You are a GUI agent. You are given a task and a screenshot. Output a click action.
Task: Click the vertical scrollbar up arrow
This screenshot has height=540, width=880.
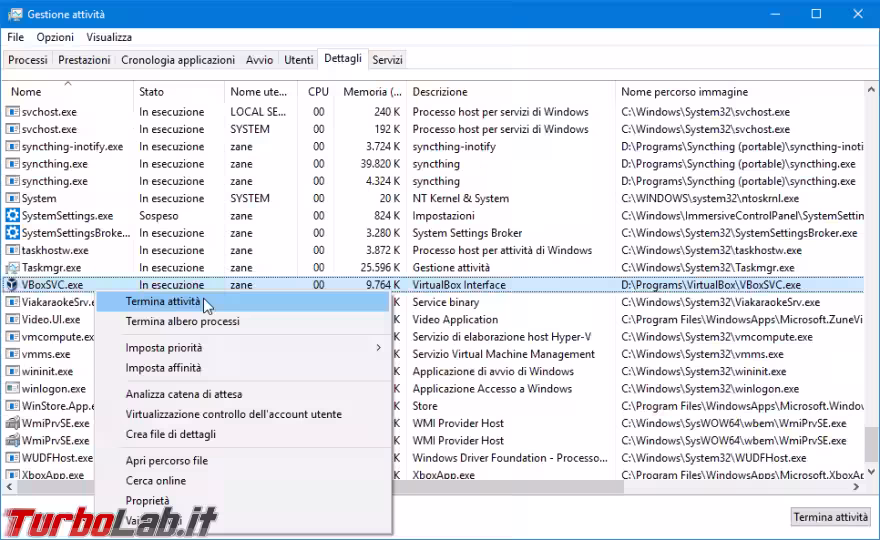(871, 89)
